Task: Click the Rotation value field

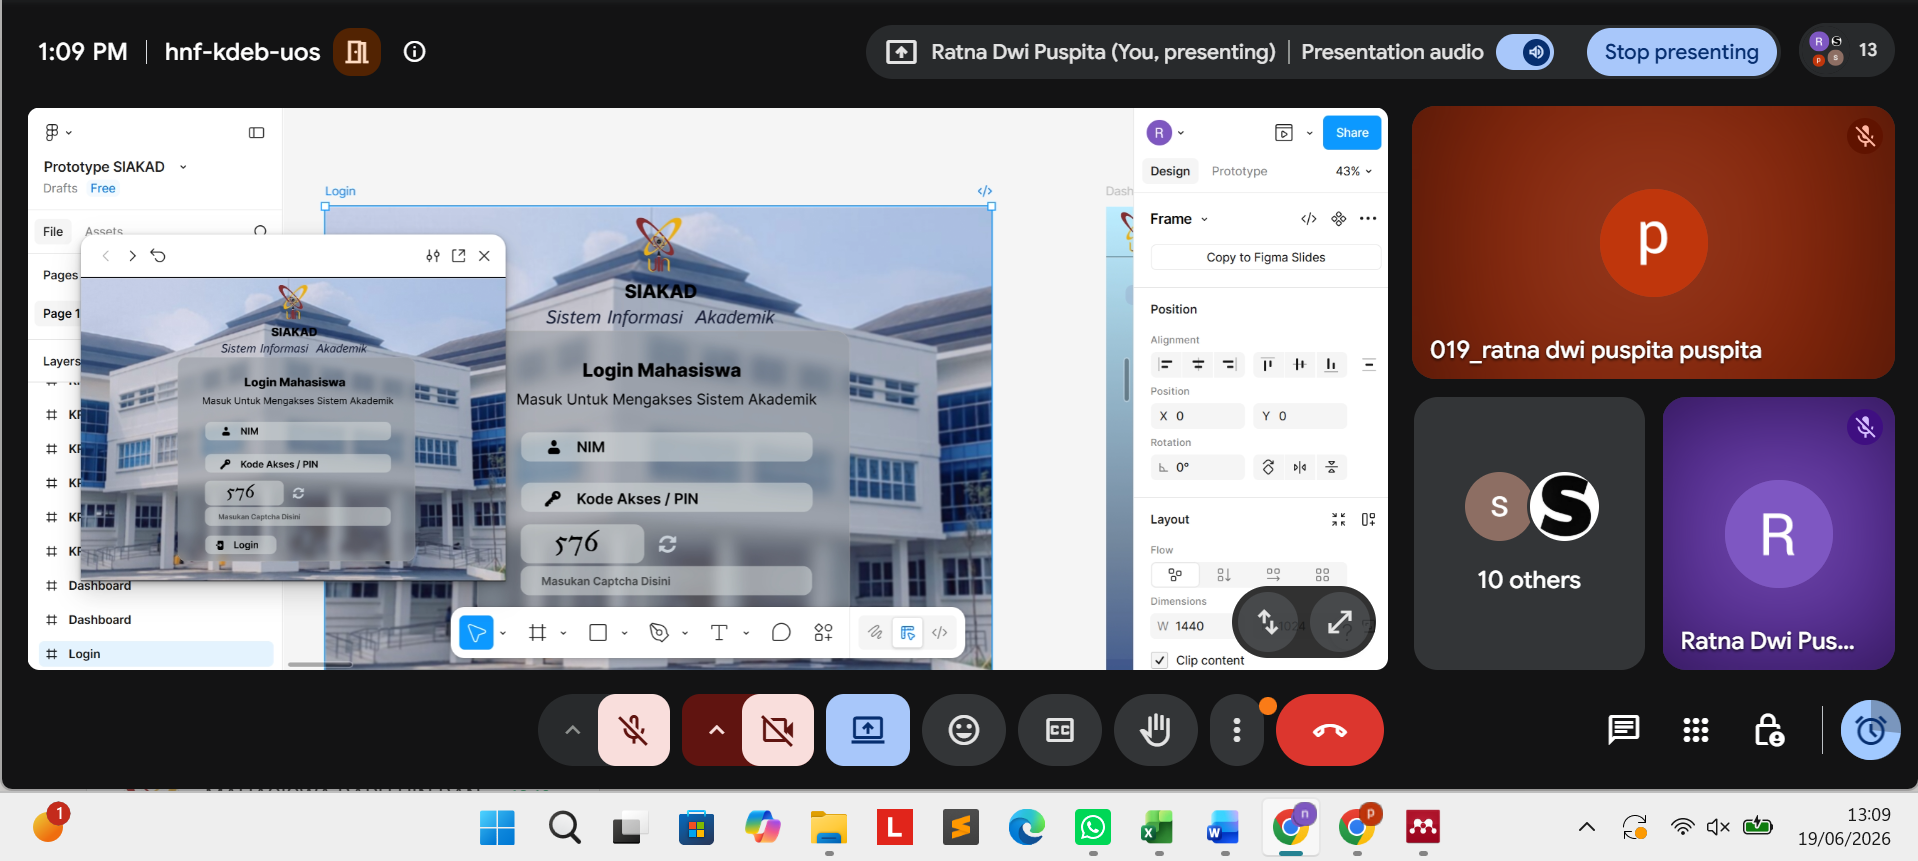Action: [x=1197, y=467]
